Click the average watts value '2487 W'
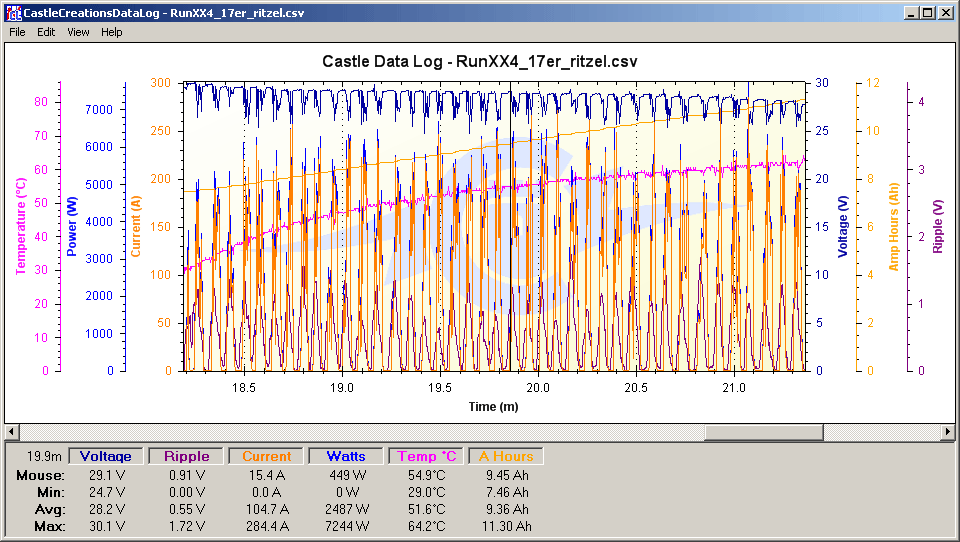 347,510
